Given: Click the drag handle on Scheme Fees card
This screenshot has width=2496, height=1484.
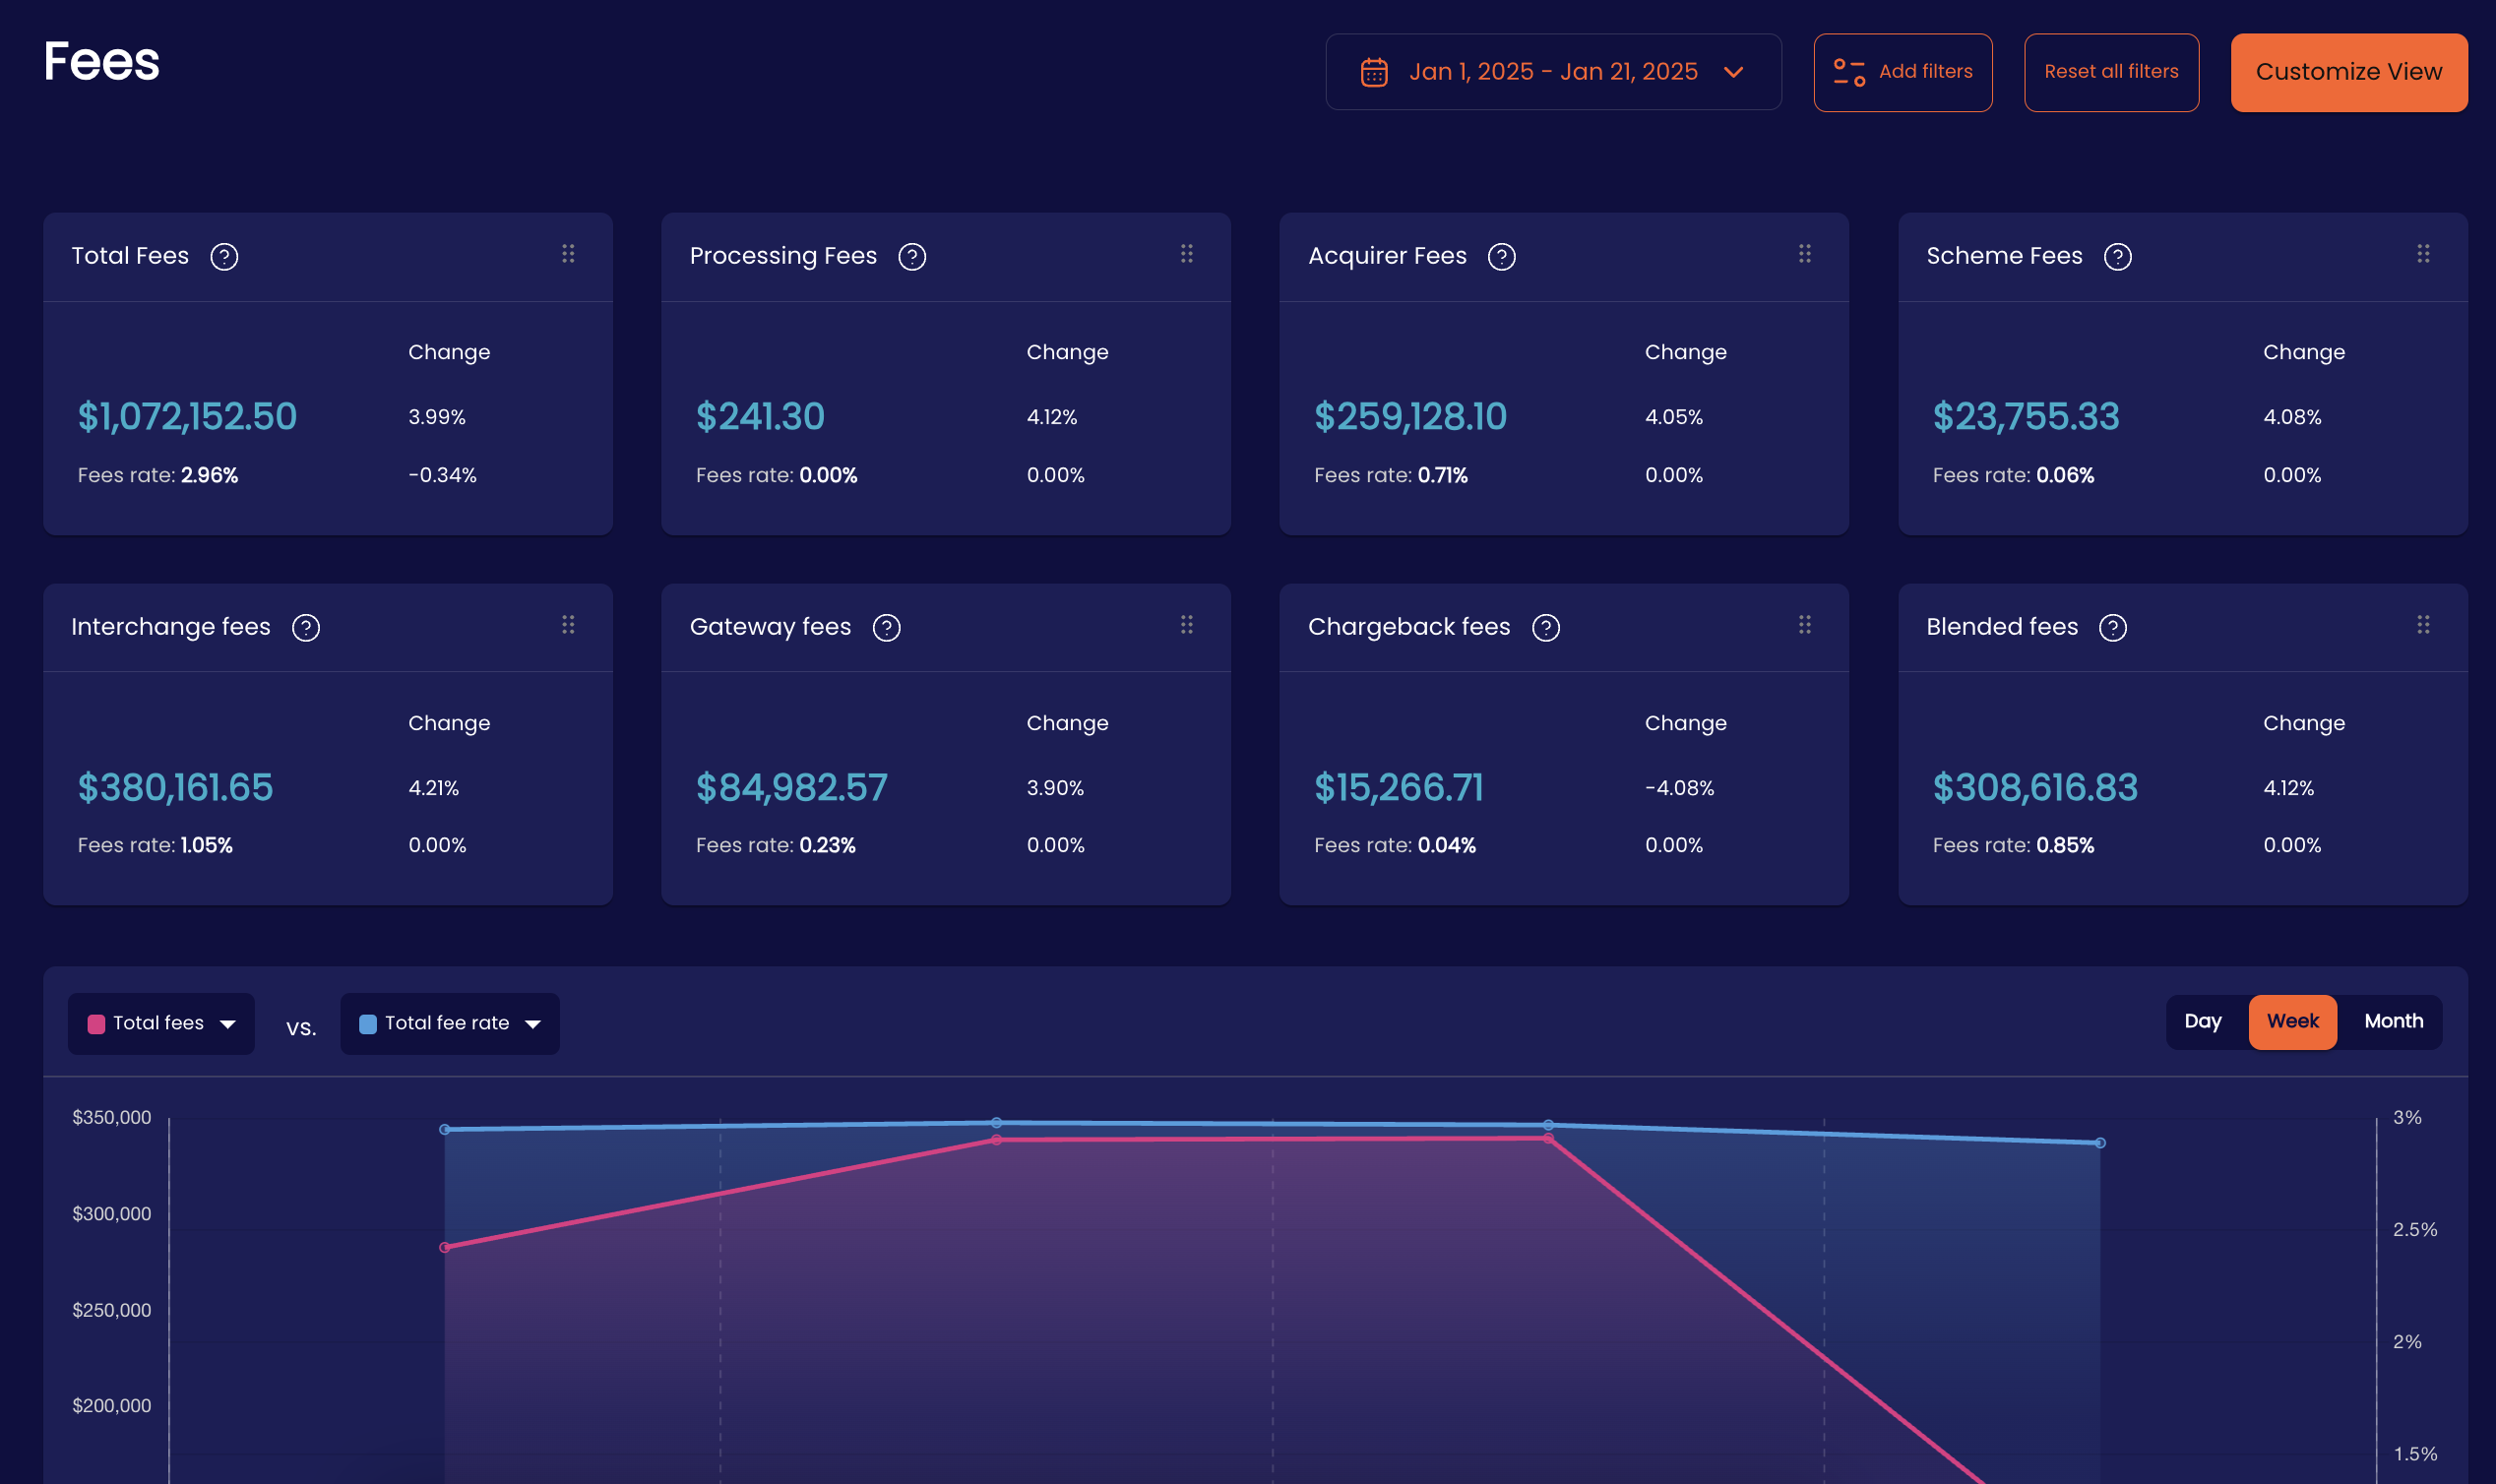Looking at the screenshot, I should [2422, 254].
